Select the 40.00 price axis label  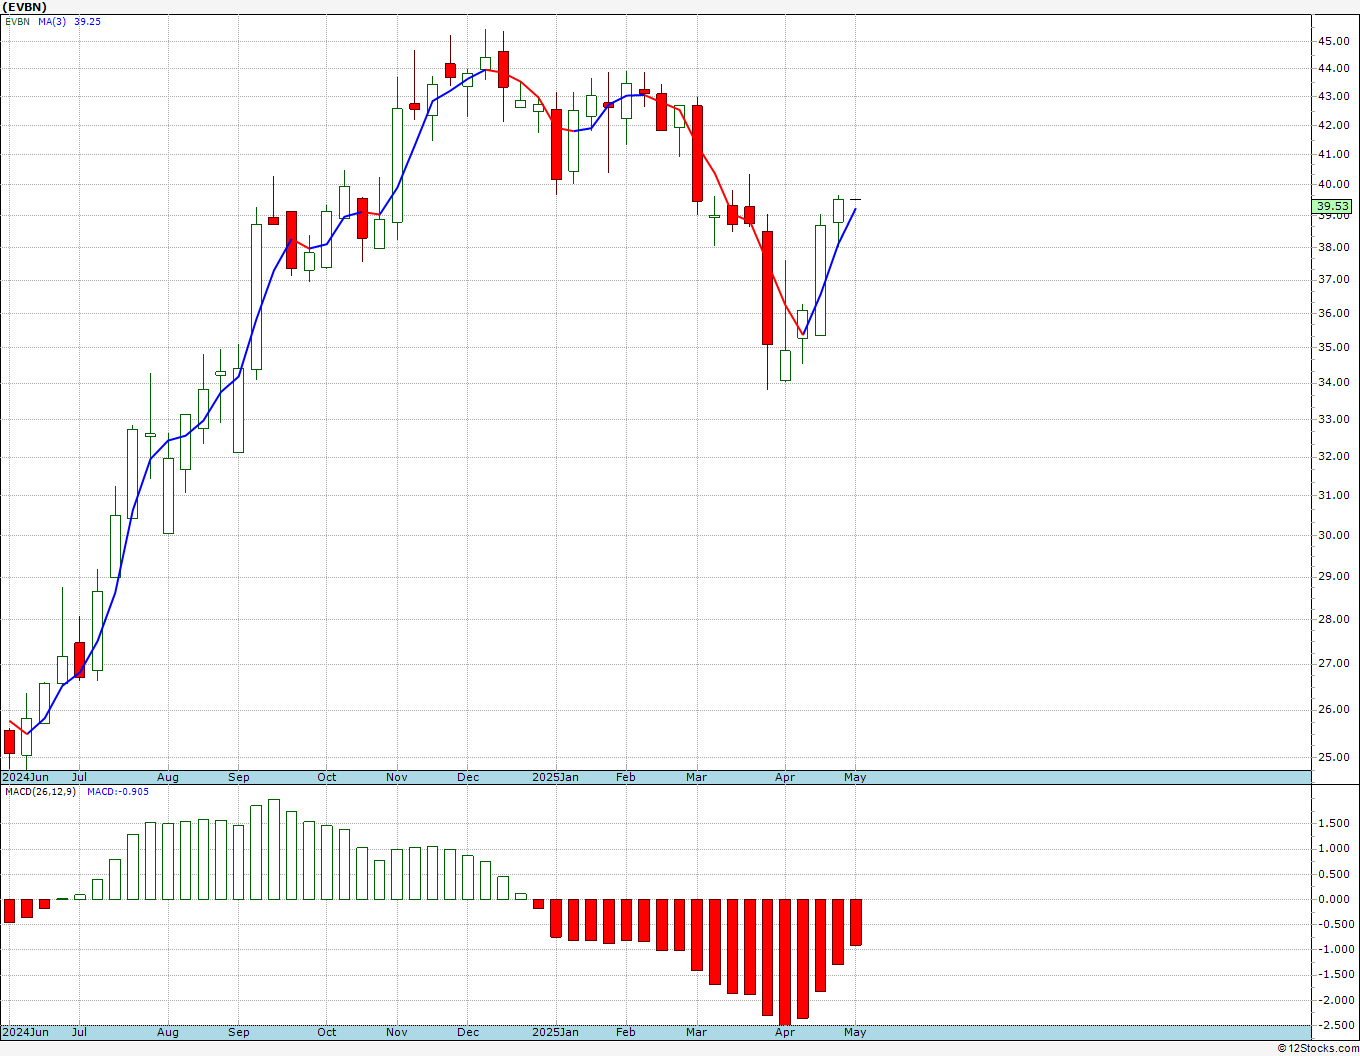(x=1333, y=184)
